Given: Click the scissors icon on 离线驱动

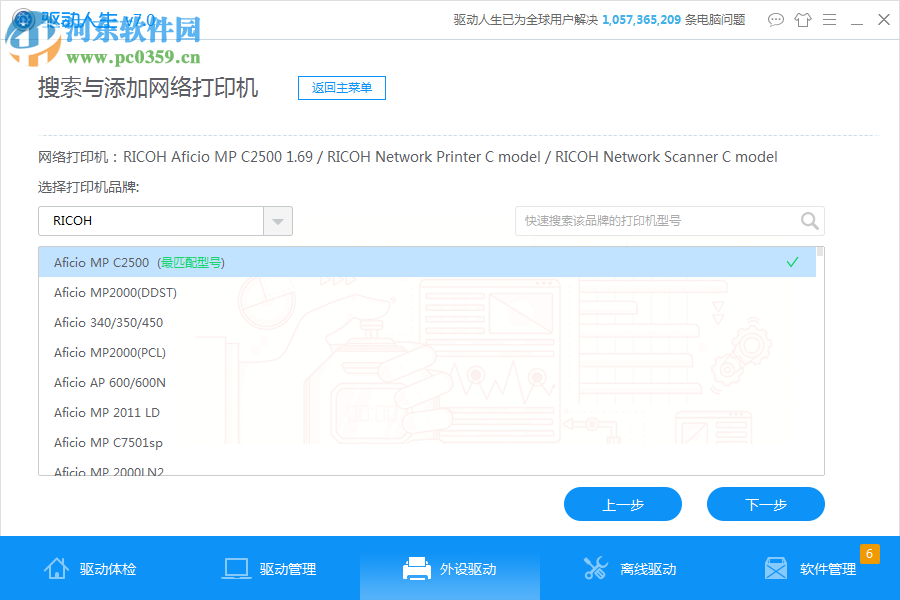Looking at the screenshot, I should coord(595,567).
